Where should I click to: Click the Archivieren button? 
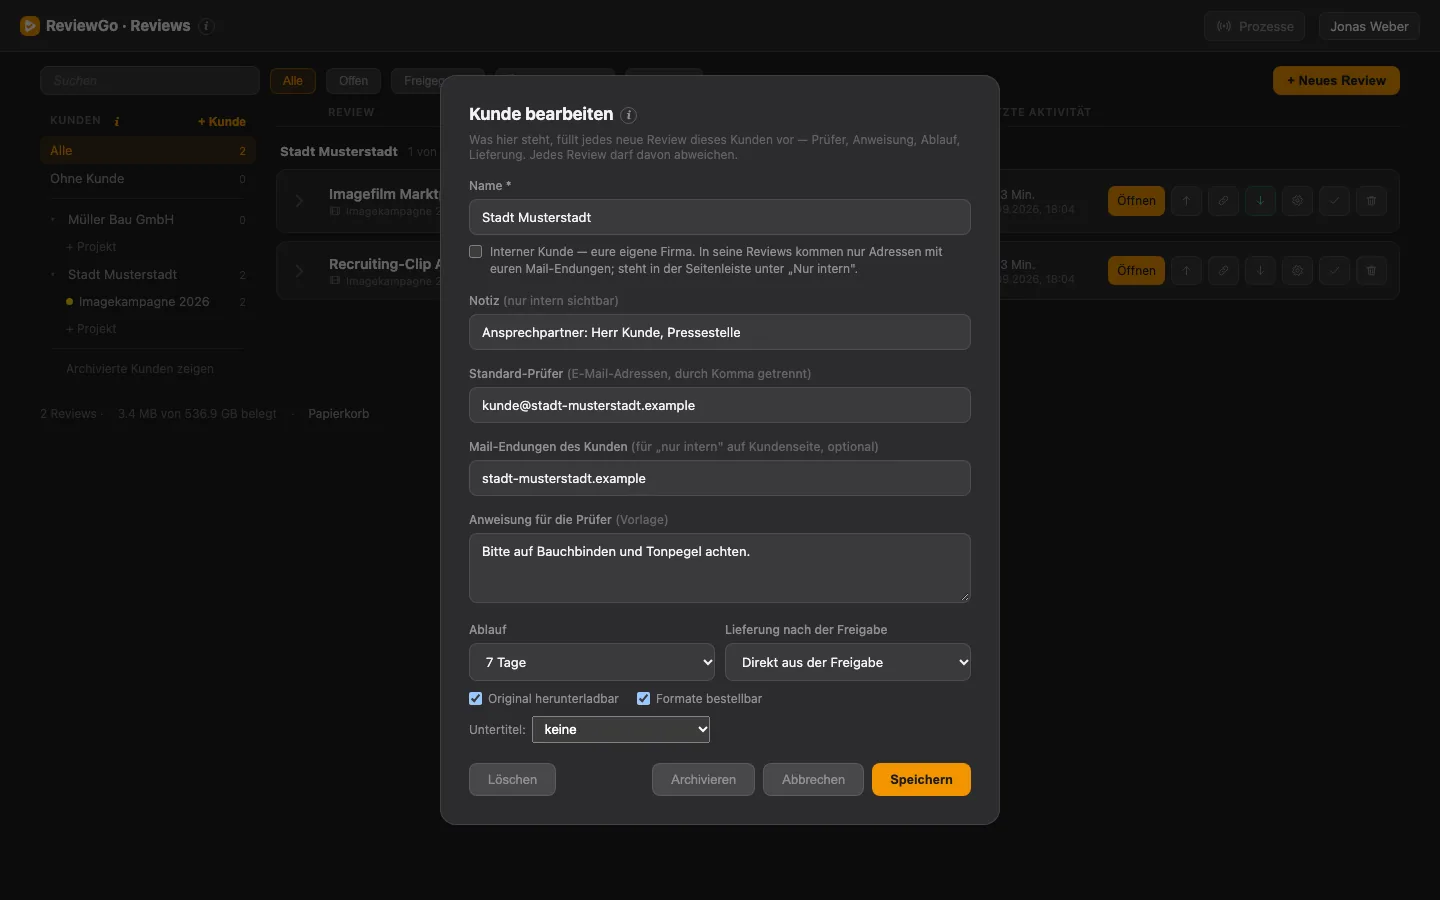coord(703,780)
